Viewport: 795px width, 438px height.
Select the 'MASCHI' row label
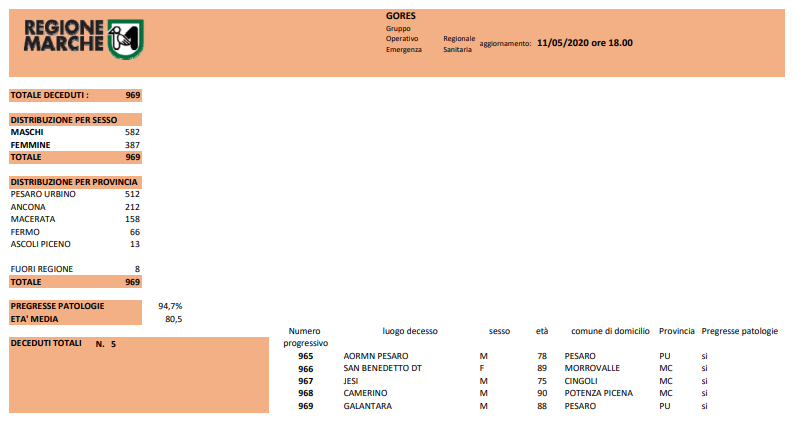(27, 132)
